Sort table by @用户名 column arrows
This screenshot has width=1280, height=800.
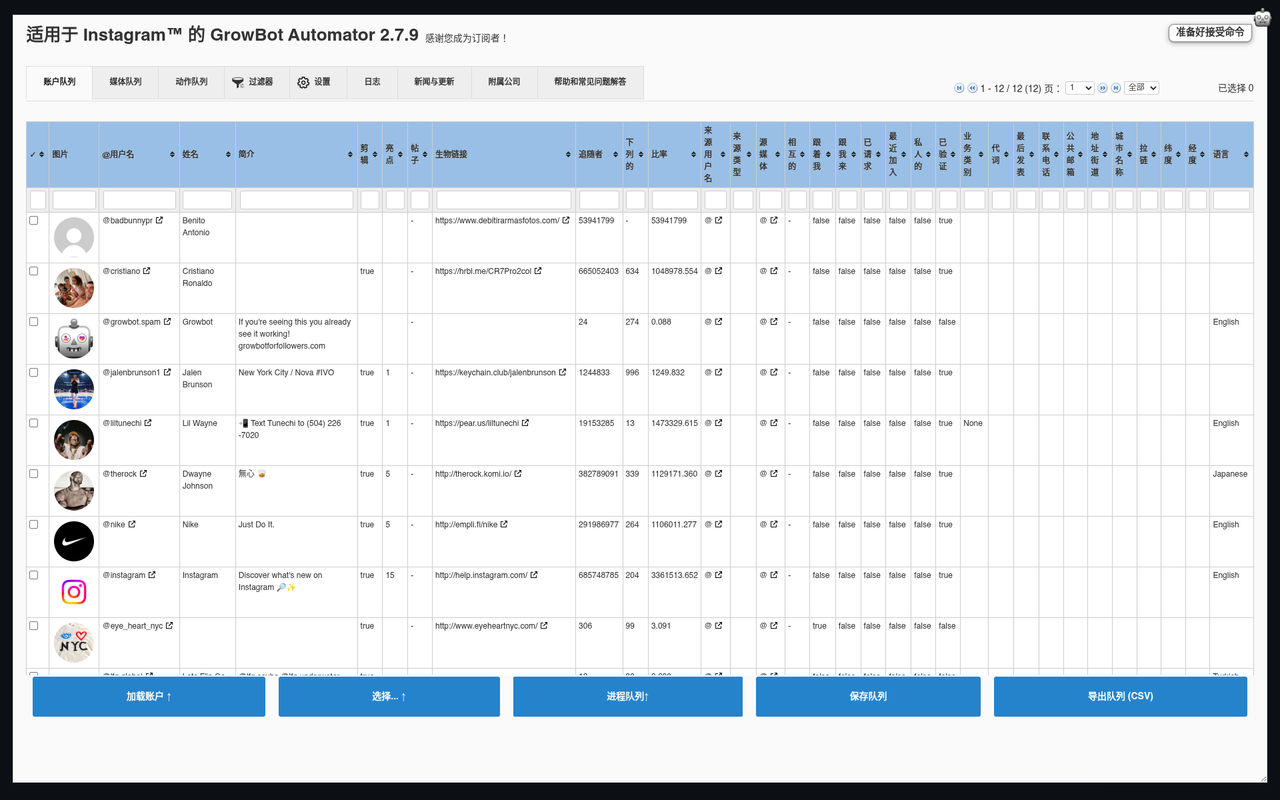pyautogui.click(x=172, y=155)
